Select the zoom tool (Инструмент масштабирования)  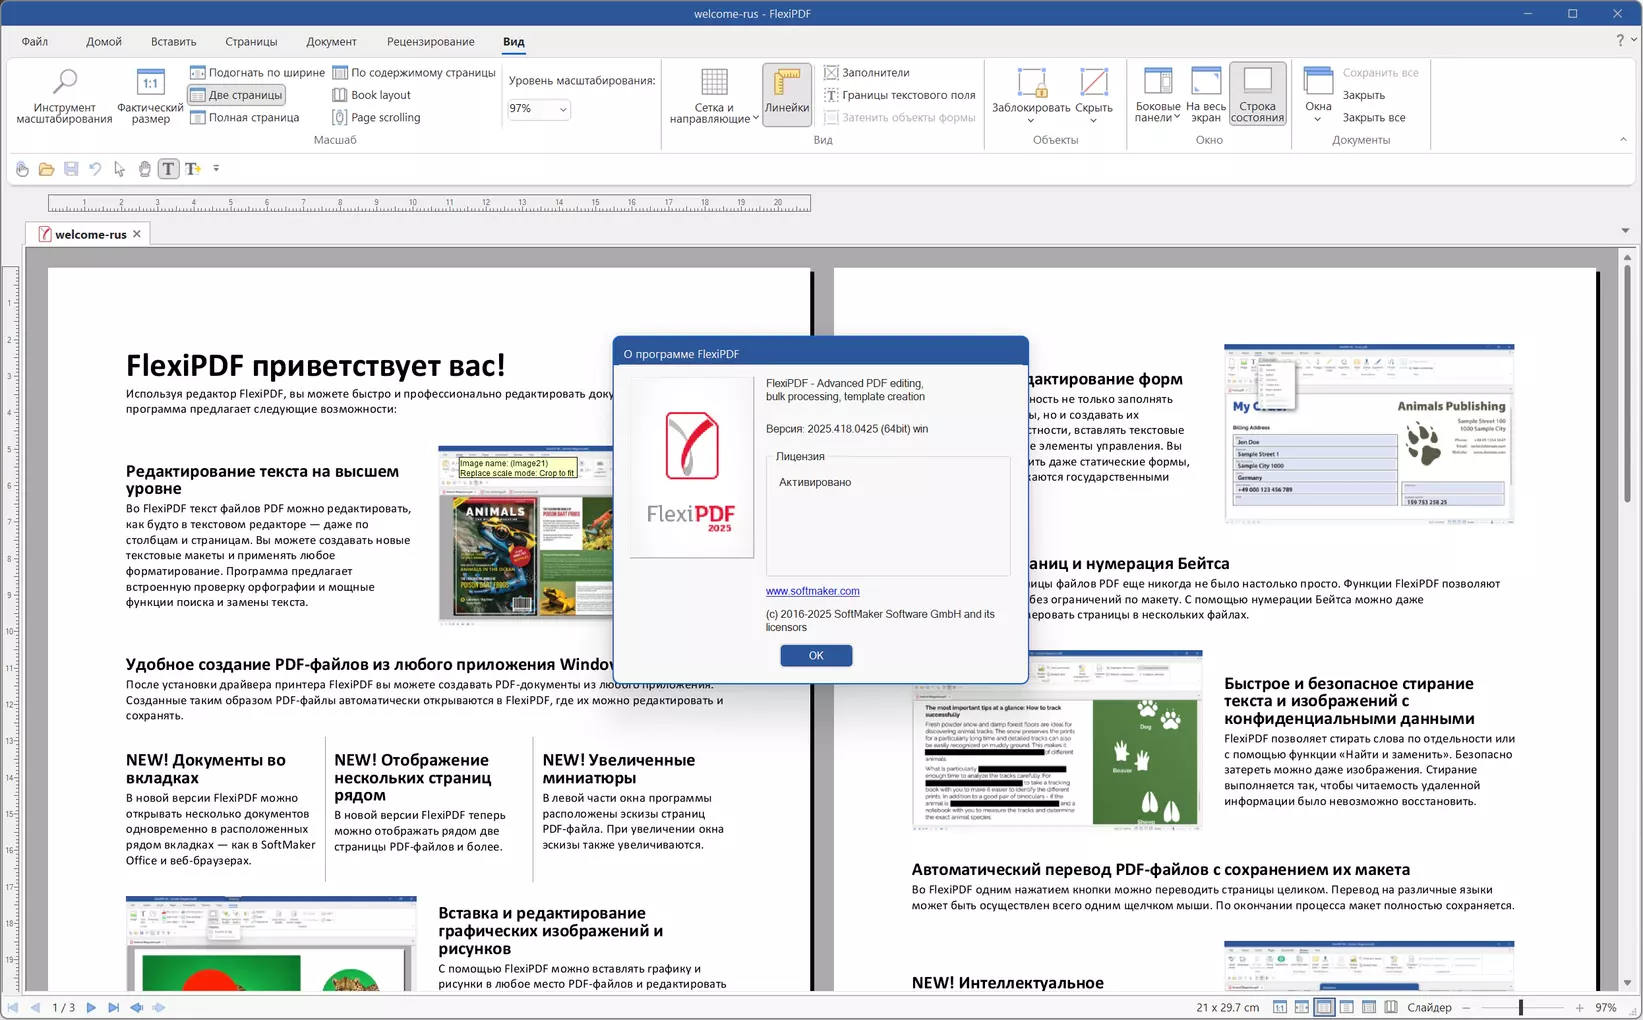[65, 96]
